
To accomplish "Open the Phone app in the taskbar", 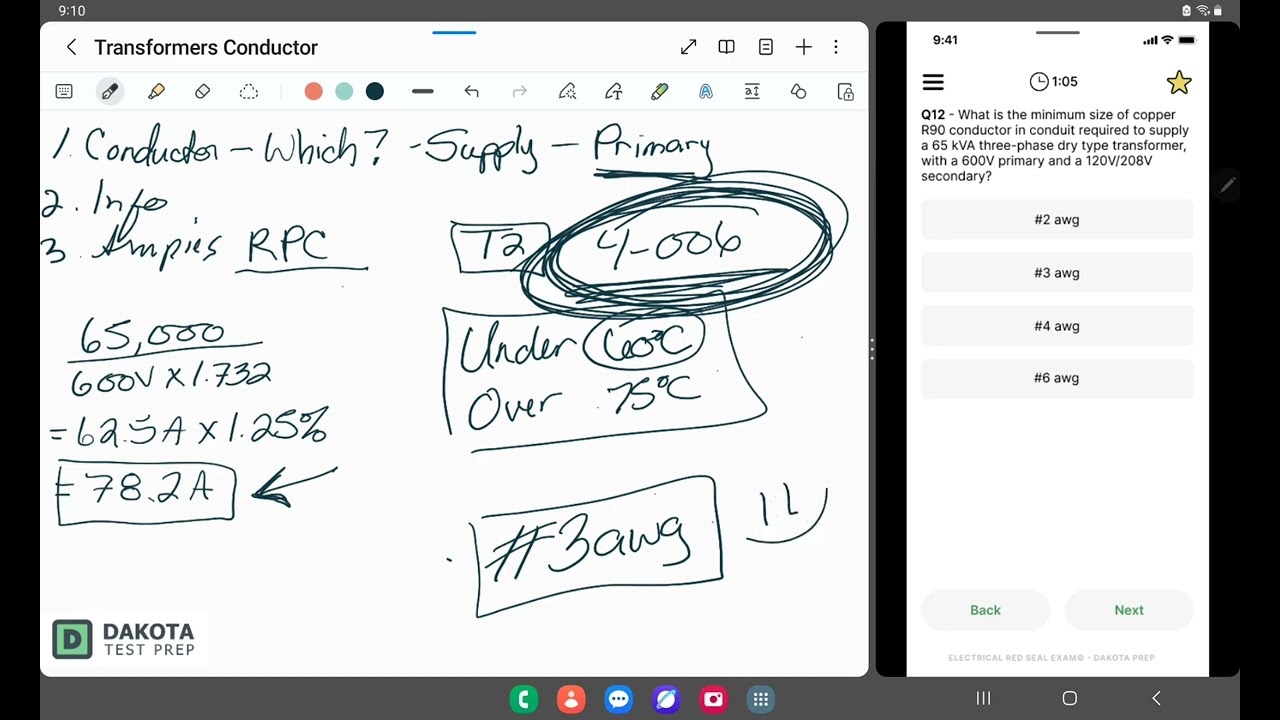I will 523,699.
